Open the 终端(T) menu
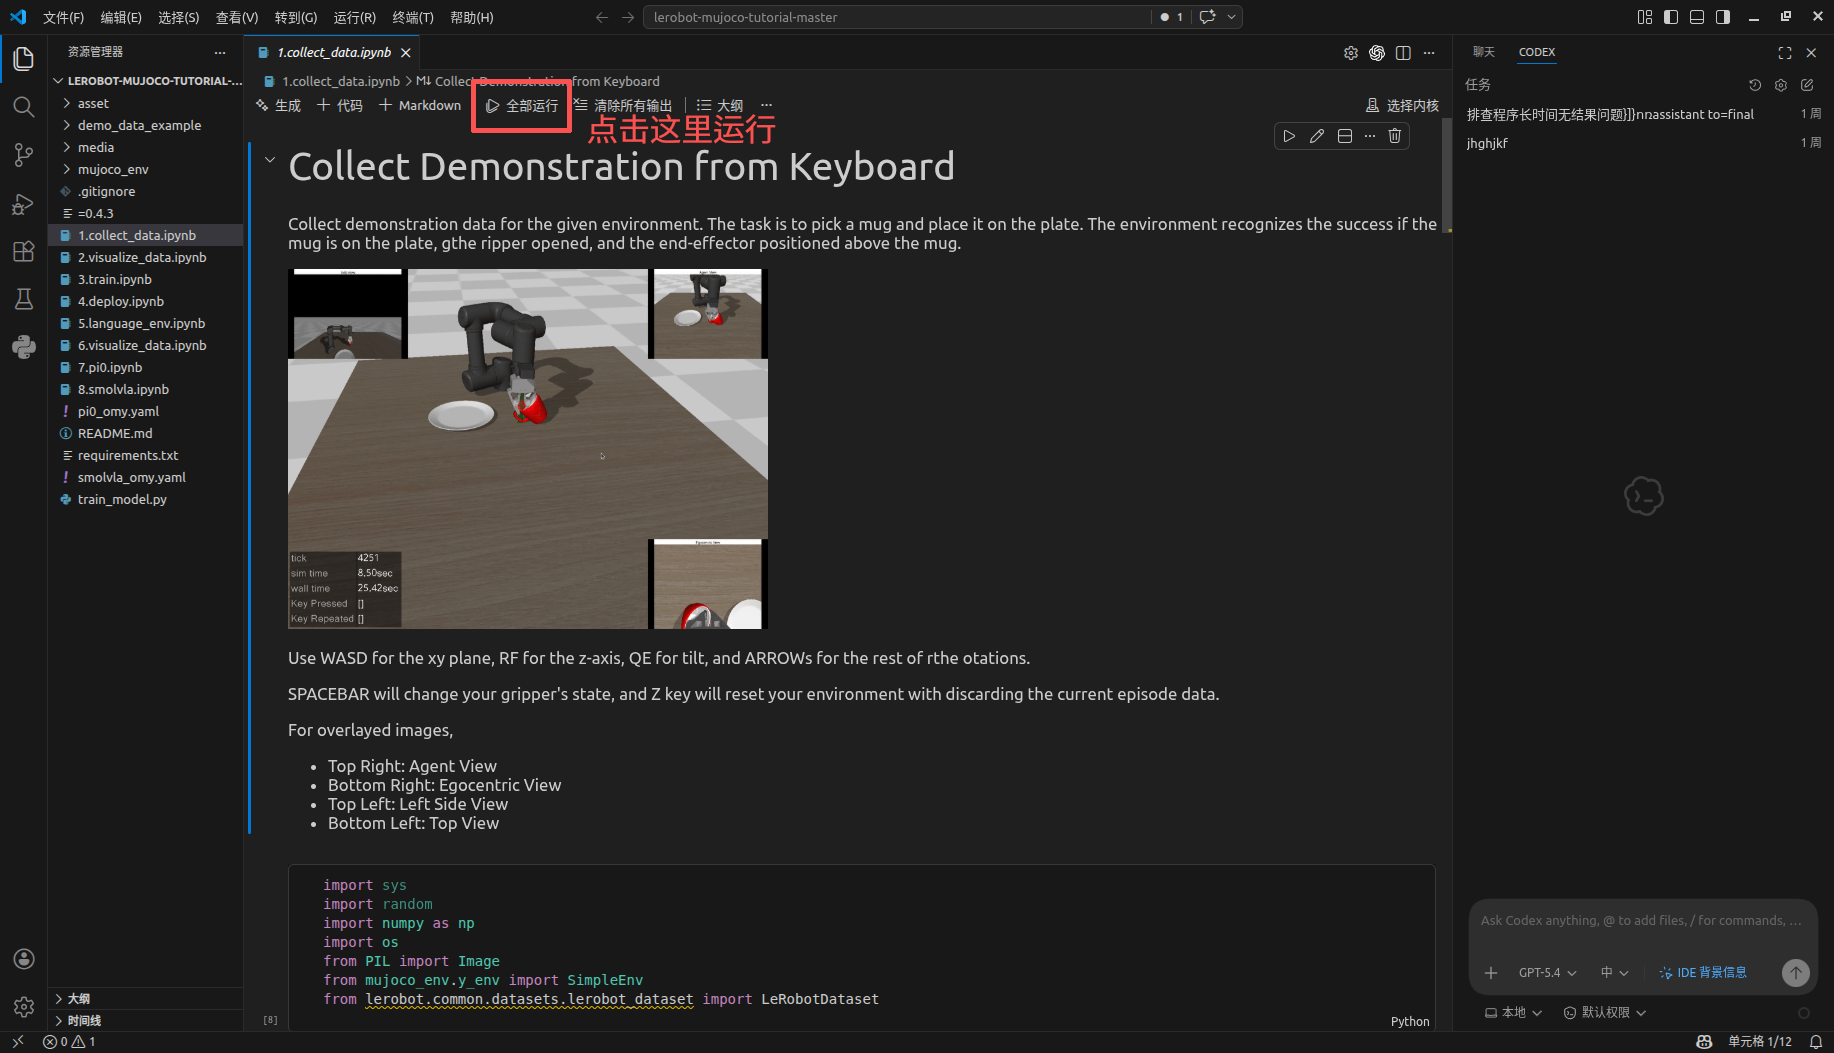 (x=413, y=17)
